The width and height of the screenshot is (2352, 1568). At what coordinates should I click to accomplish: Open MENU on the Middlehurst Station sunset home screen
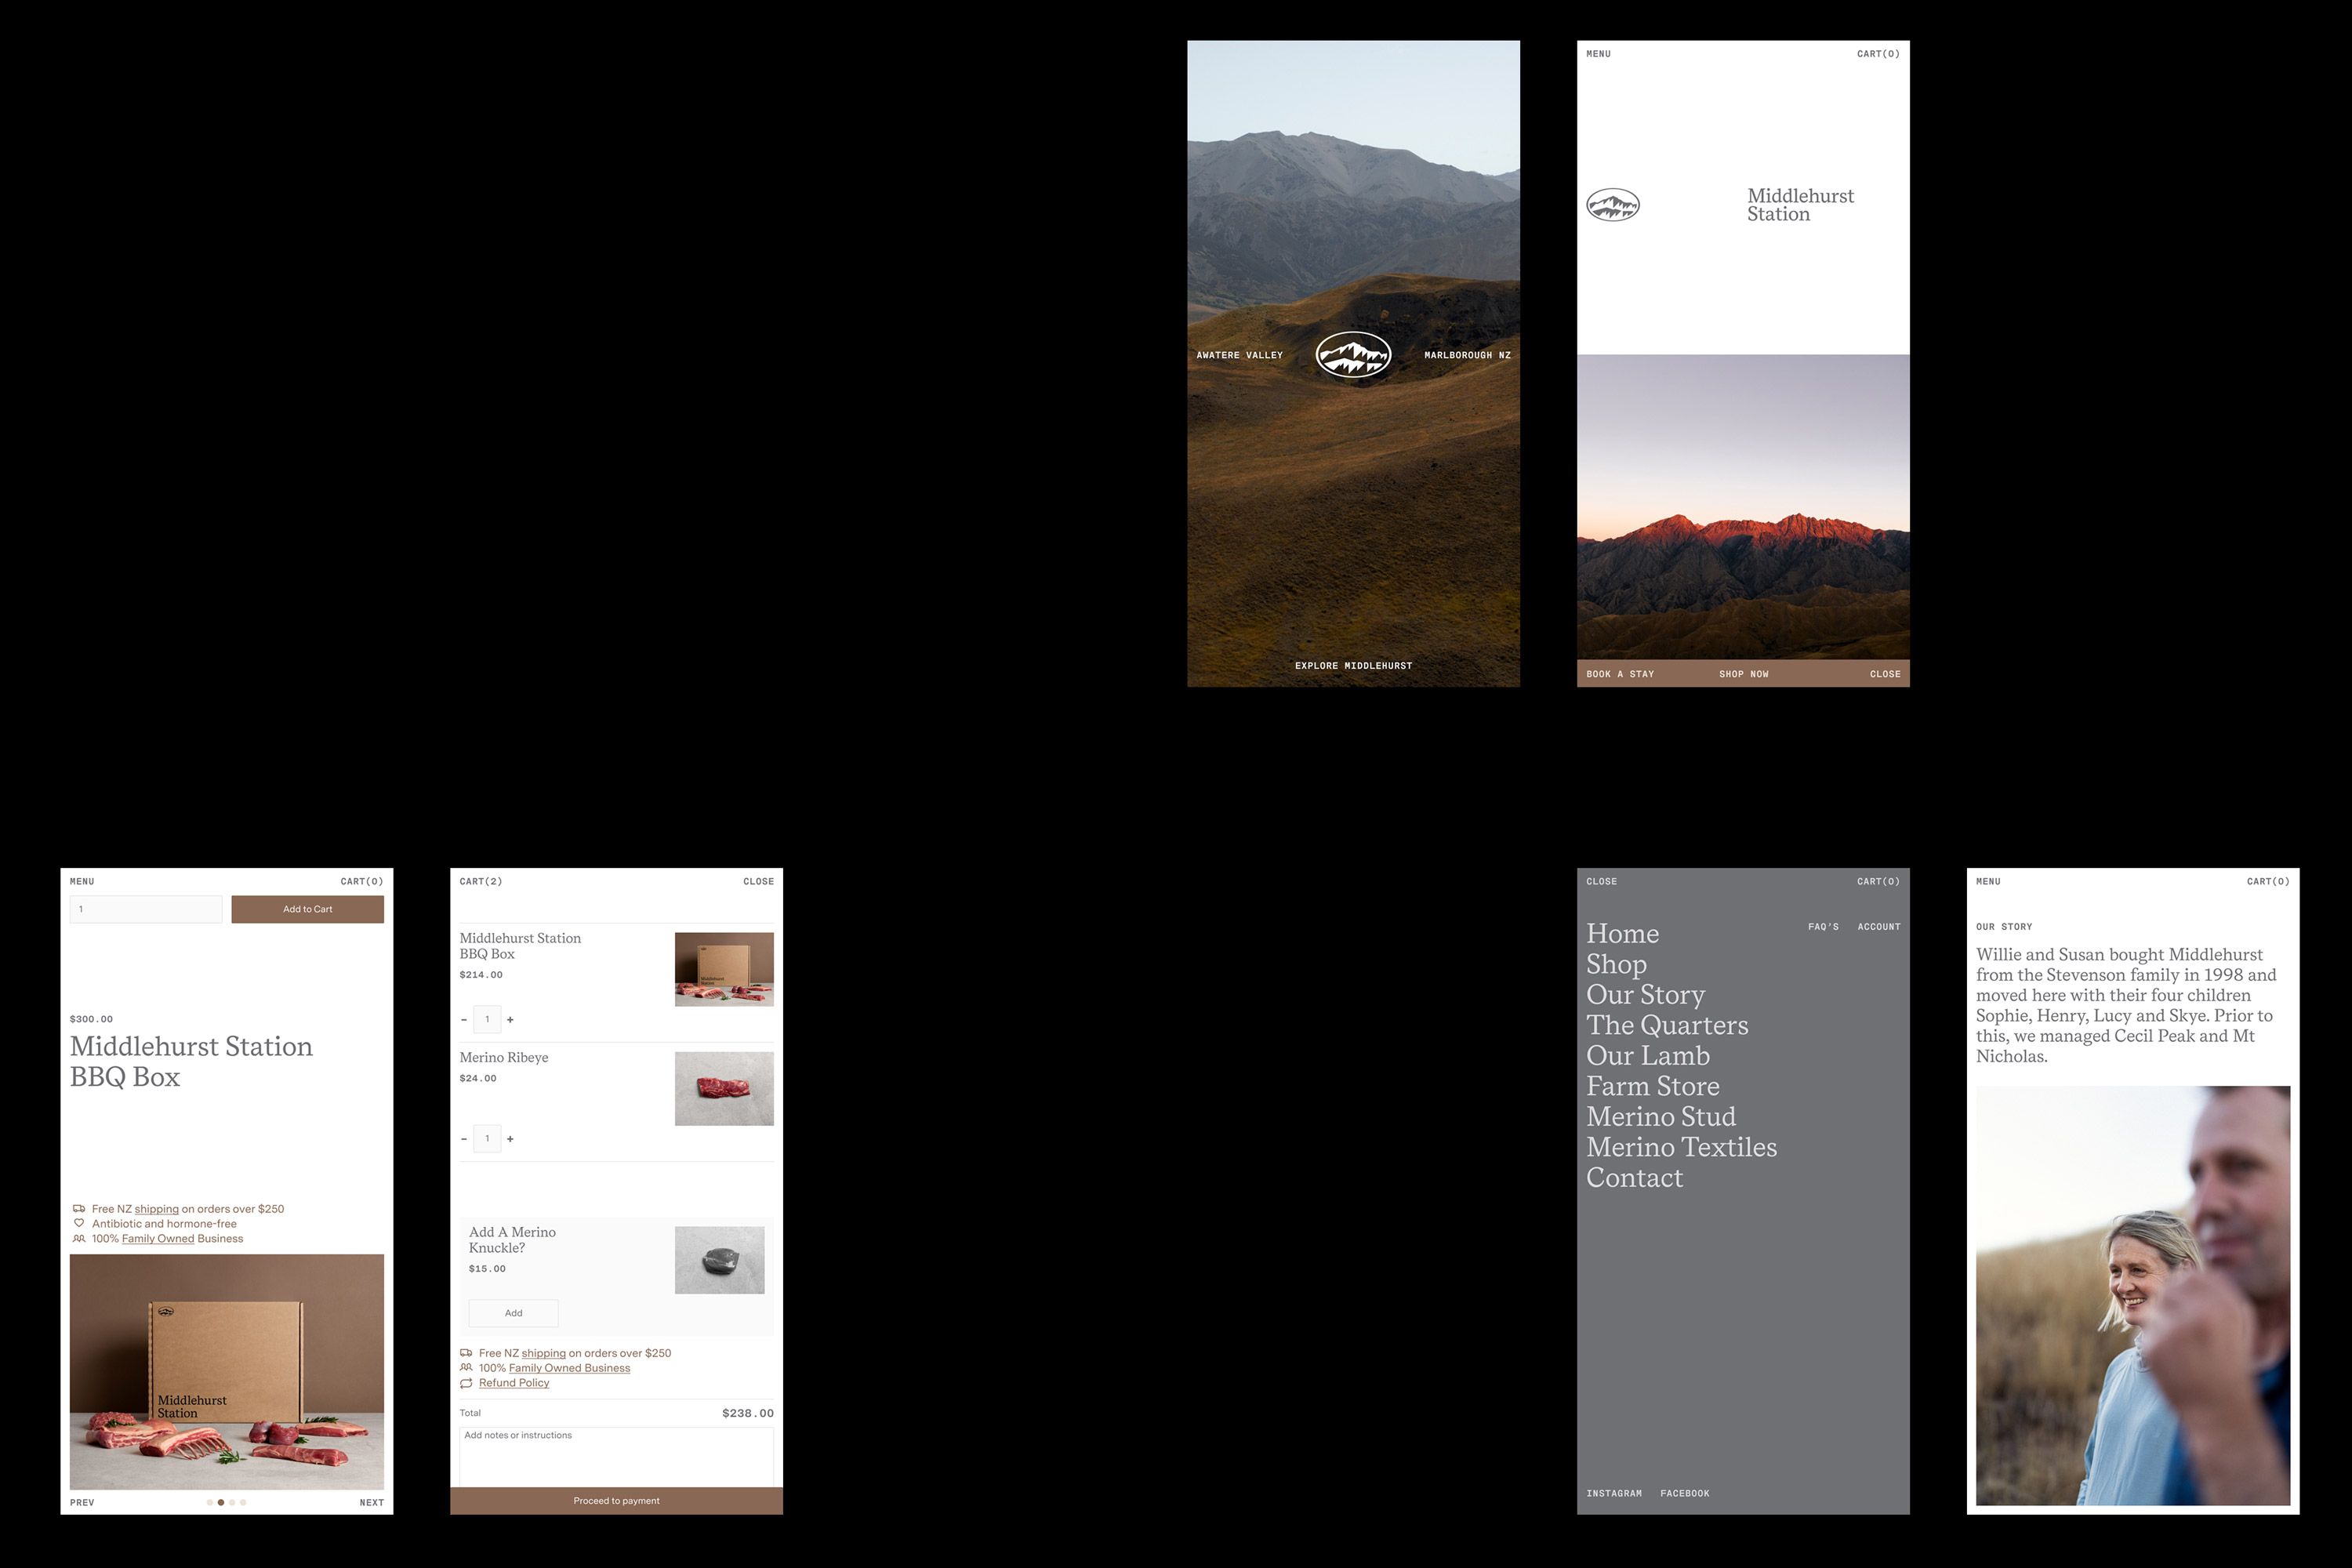[1598, 54]
